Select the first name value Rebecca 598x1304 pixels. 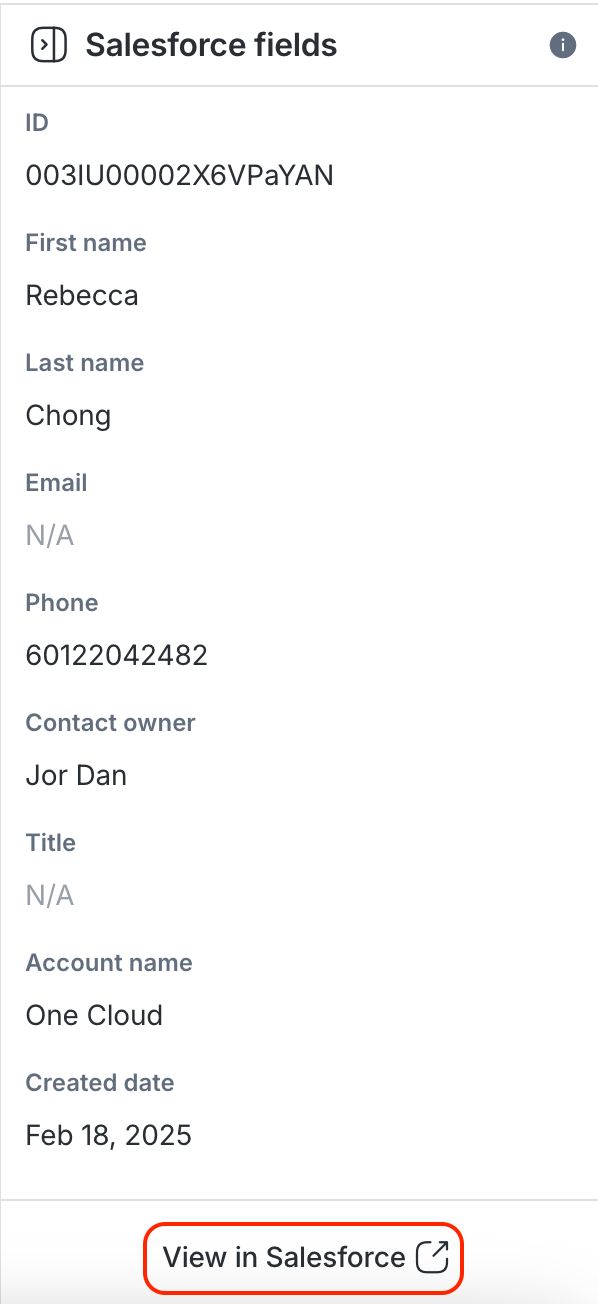tap(82, 296)
